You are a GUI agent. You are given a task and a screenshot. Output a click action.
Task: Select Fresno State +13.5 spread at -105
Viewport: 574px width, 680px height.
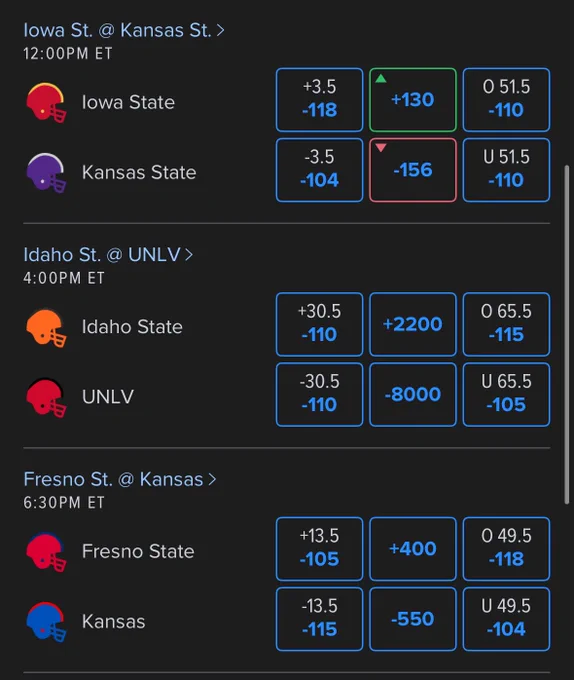coord(320,549)
